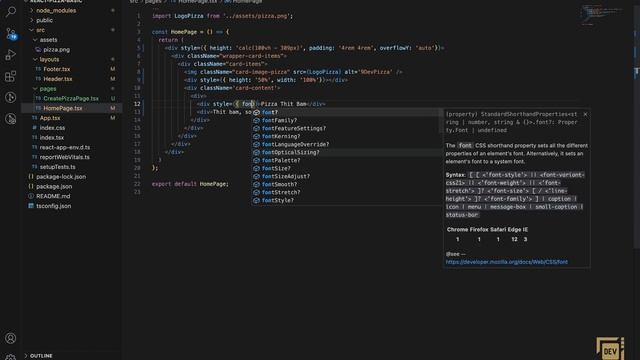Click the 'const HomePage' declaration text
The height and width of the screenshot is (360, 640).
tap(174, 32)
